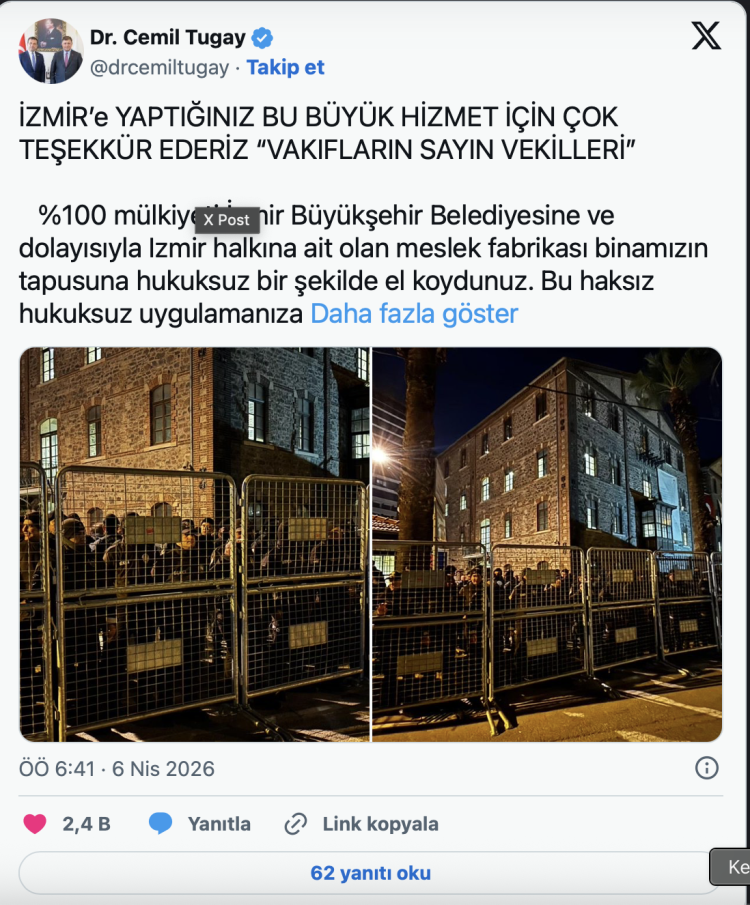Click the 62 yanıtı oku button
Image resolution: width=750 pixels, height=905 pixels.
[370, 873]
